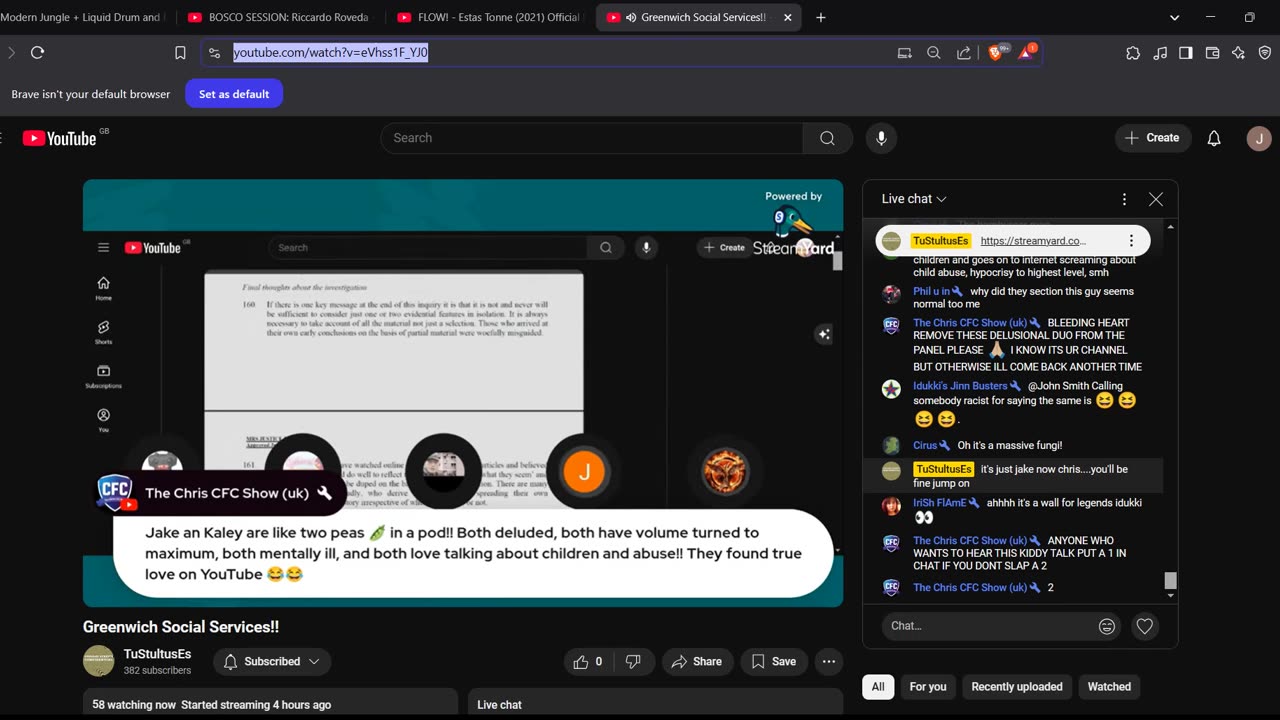Open a new browser tab
Screen dimensions: 1280x720
click(821, 17)
